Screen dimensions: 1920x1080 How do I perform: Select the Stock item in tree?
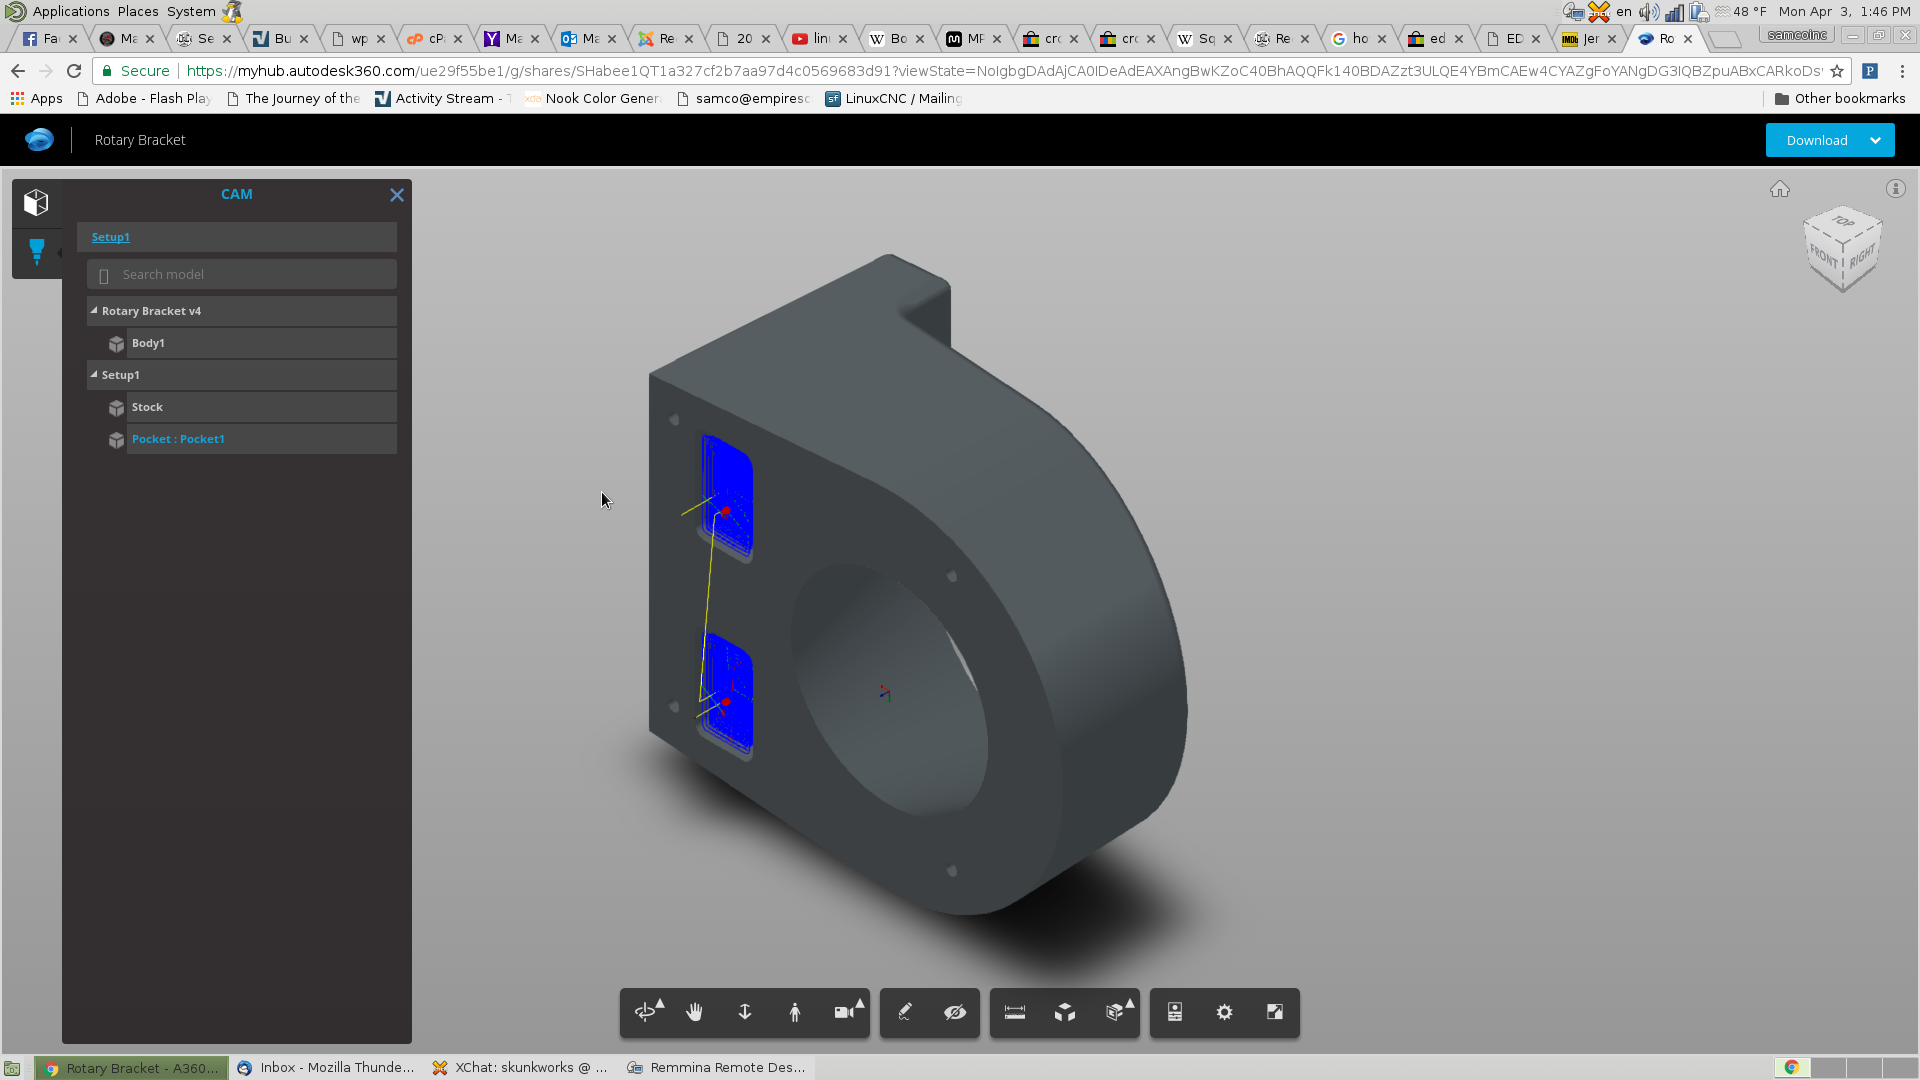pos(147,407)
